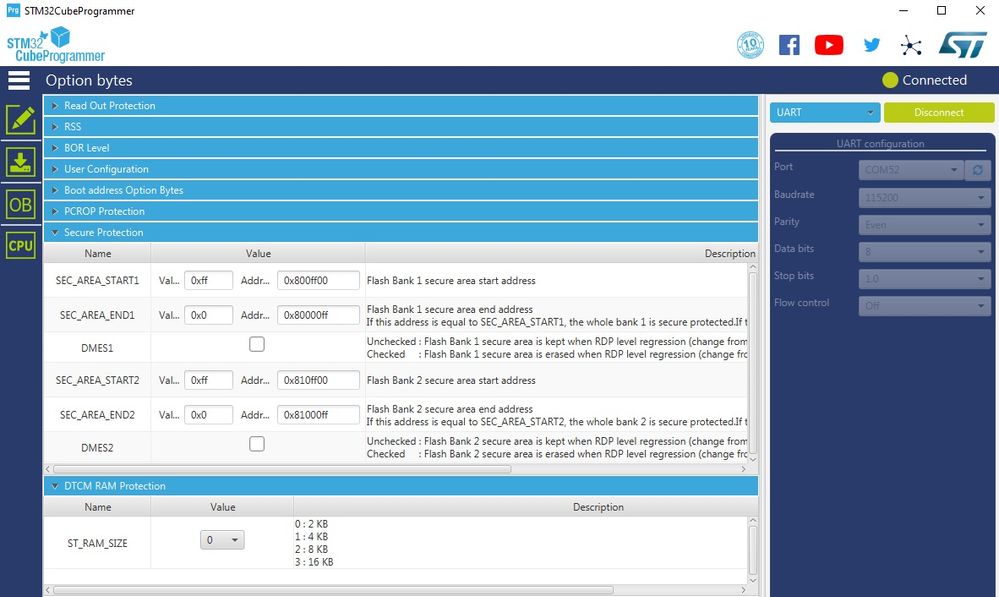This screenshot has height=597, width=999.
Task: Open the Port COM52 dropdown
Action: tap(910, 170)
